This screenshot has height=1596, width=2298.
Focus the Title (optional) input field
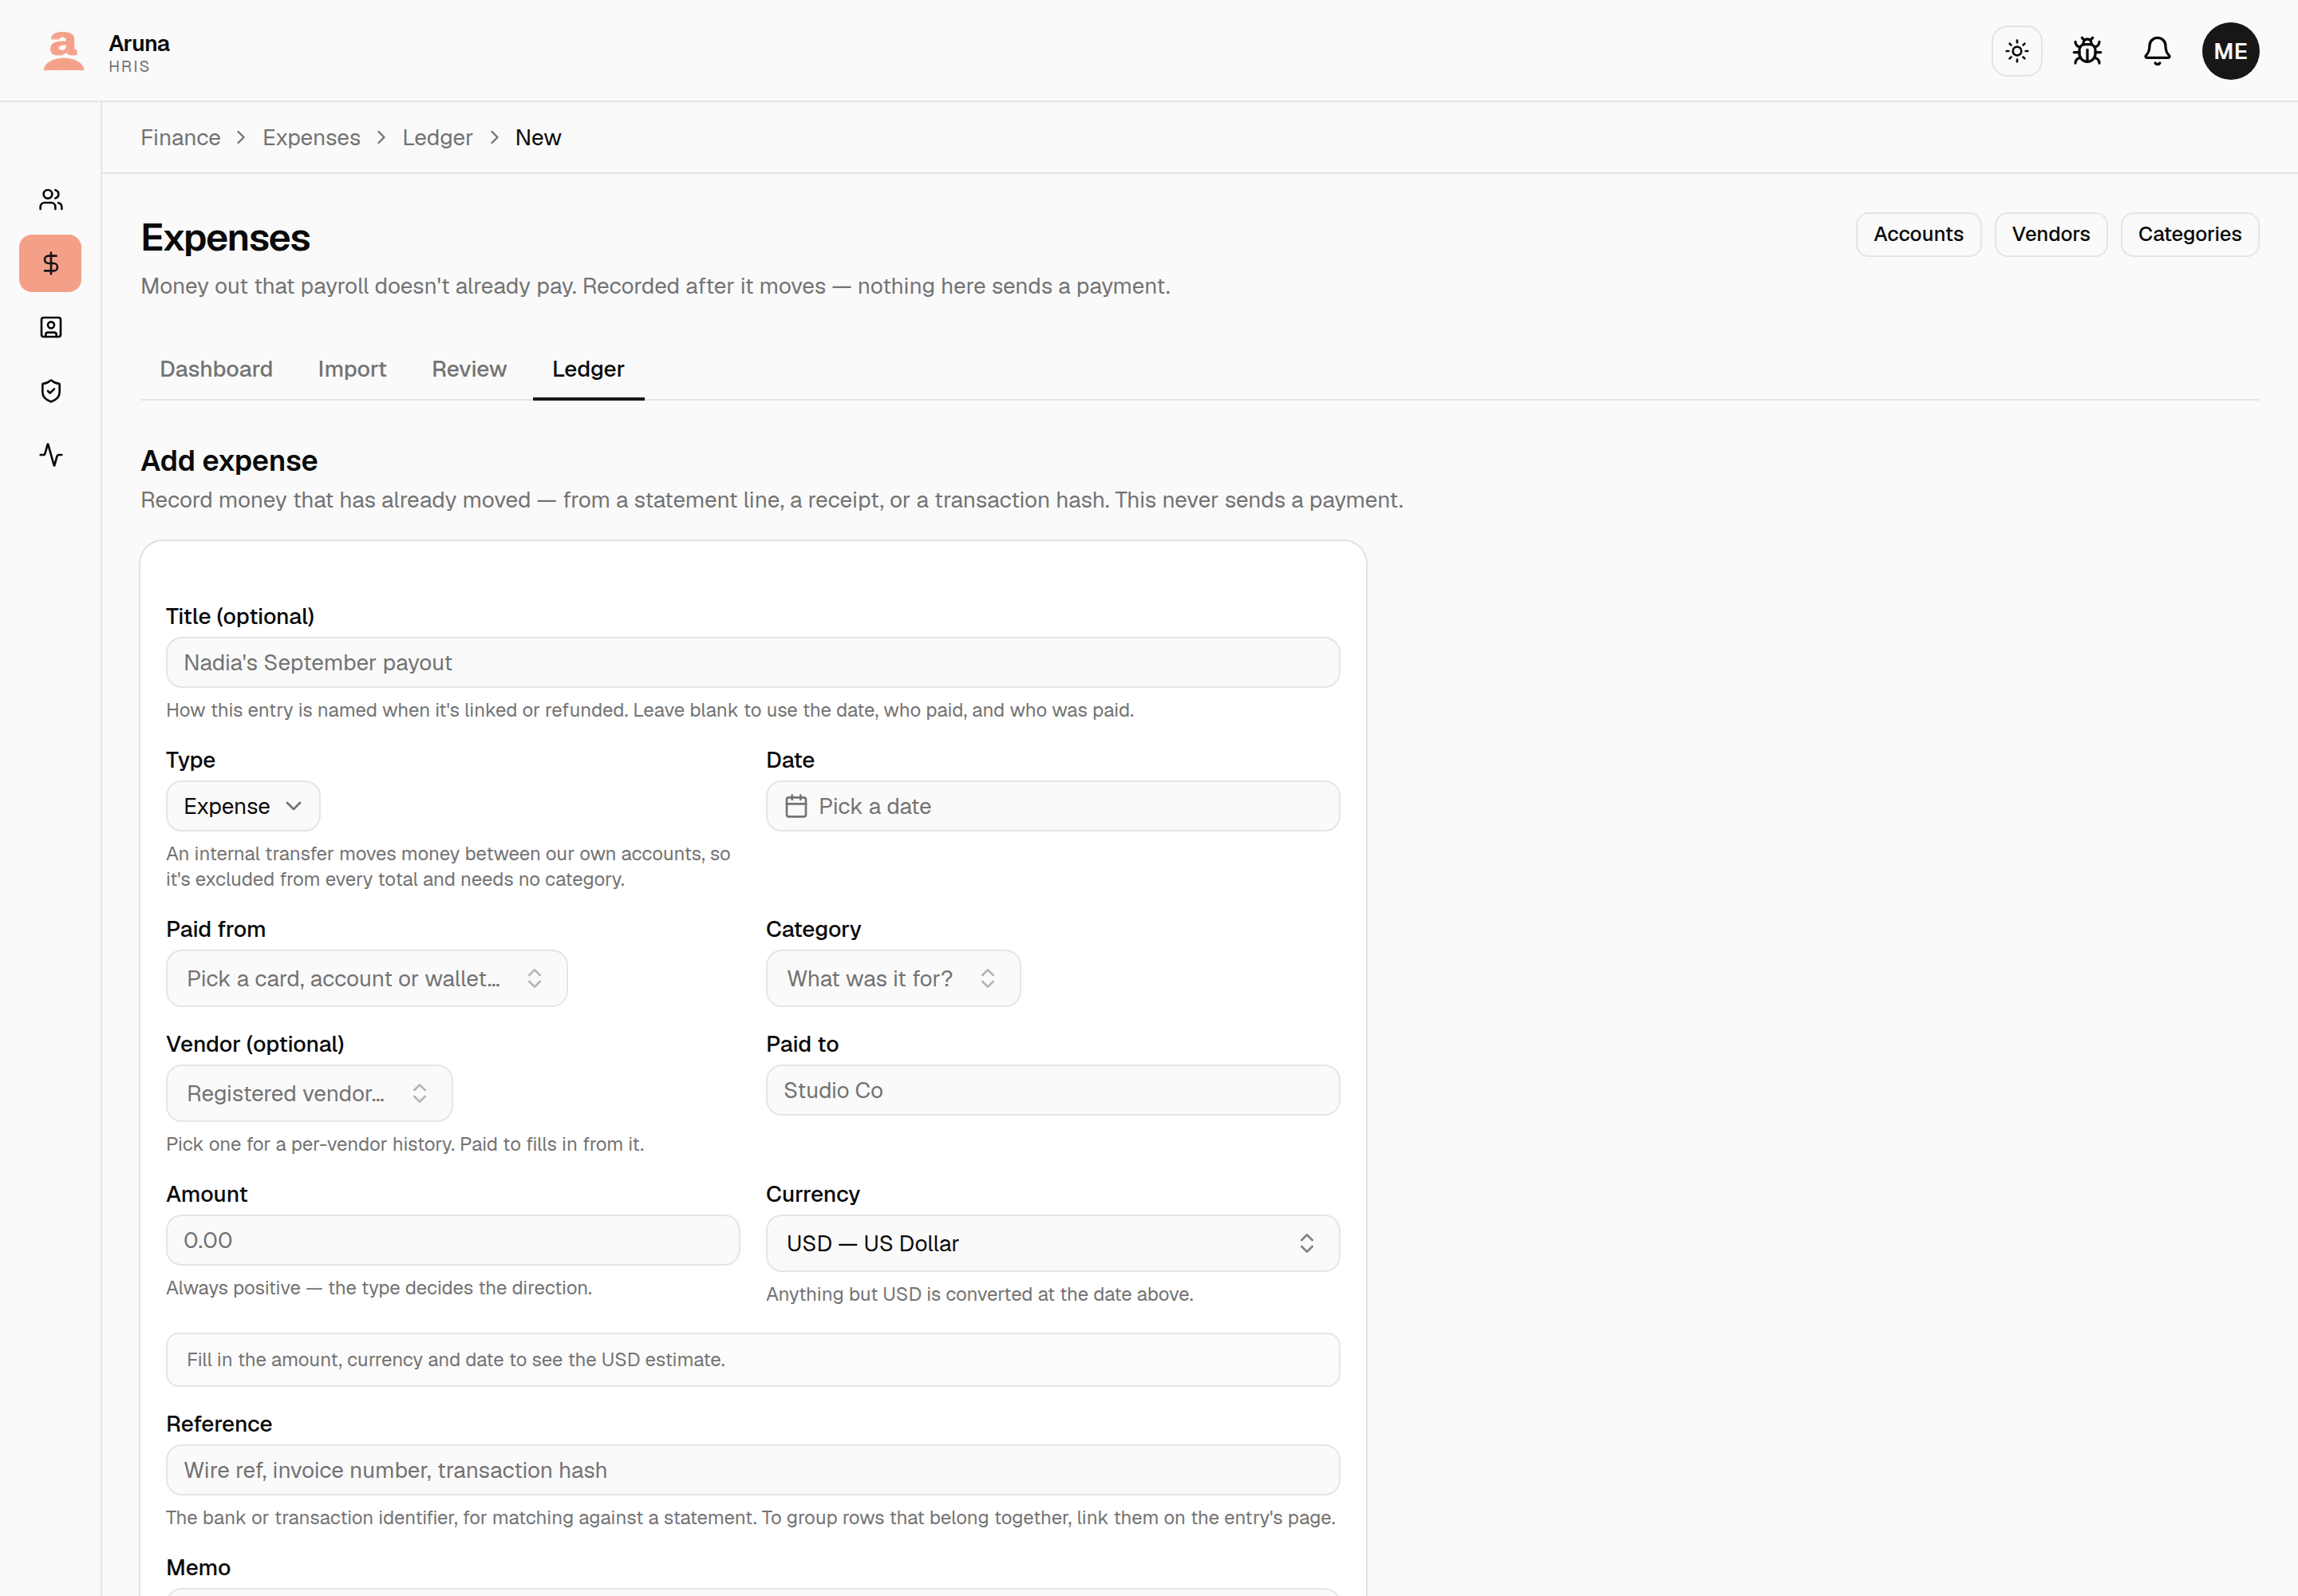(752, 662)
